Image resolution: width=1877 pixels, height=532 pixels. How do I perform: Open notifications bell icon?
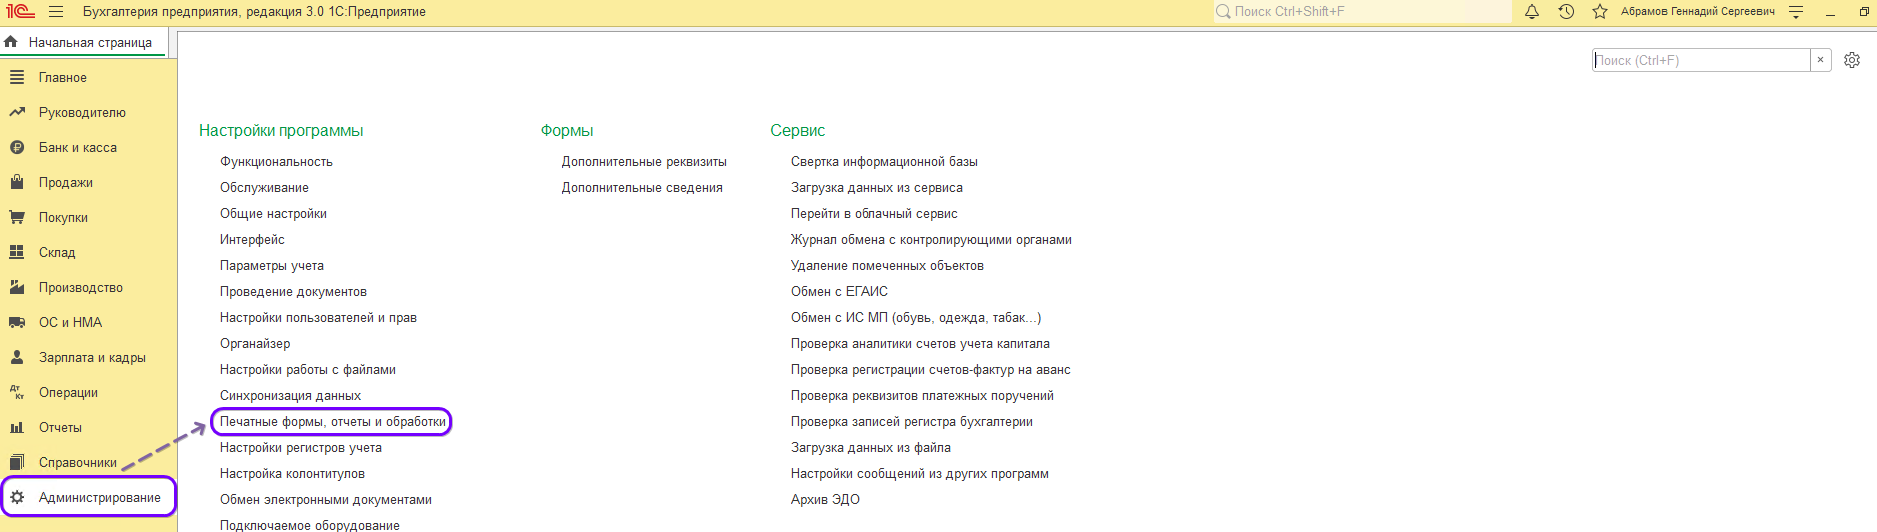1532,12
